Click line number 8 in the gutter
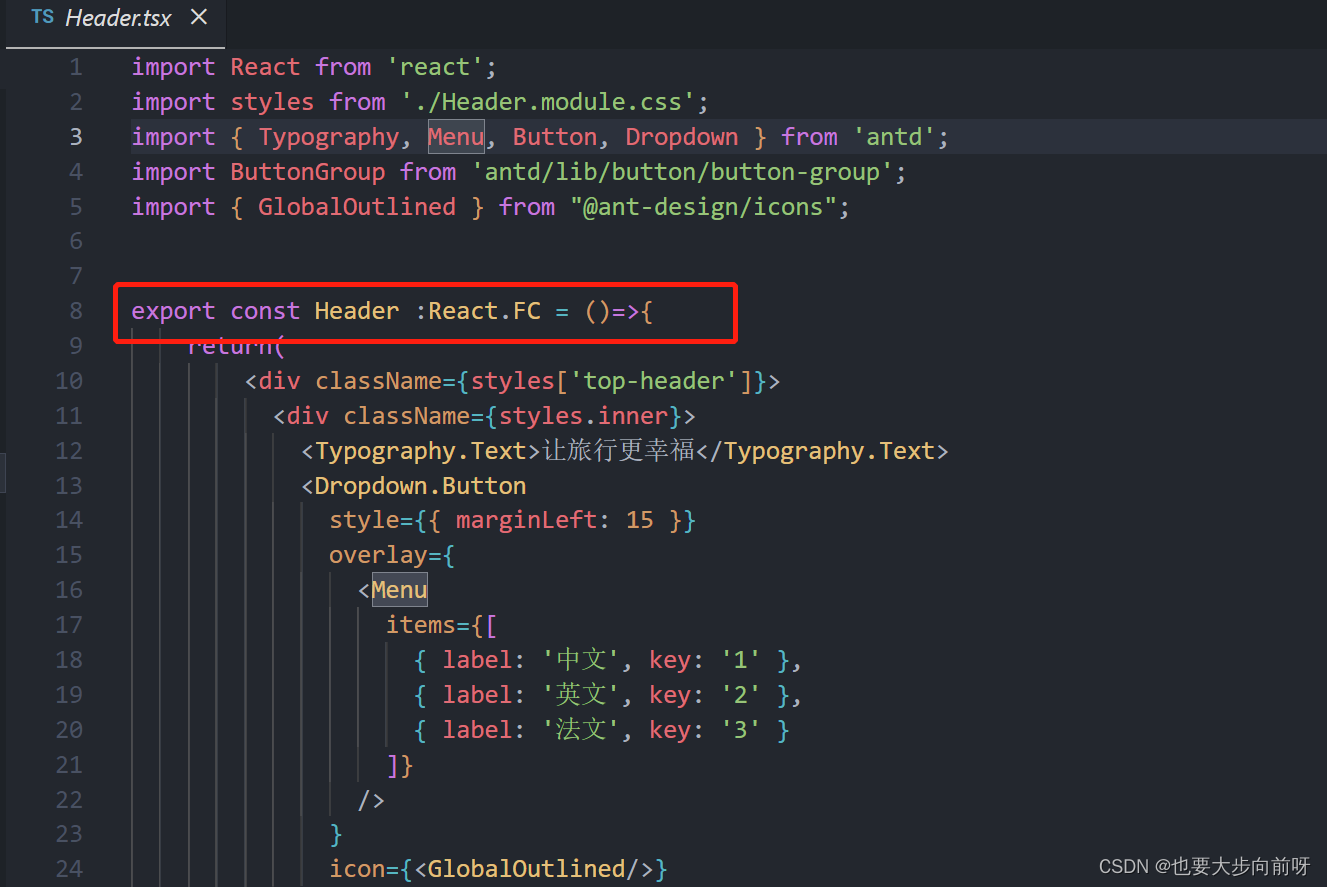The image size is (1327, 887). pos(75,310)
